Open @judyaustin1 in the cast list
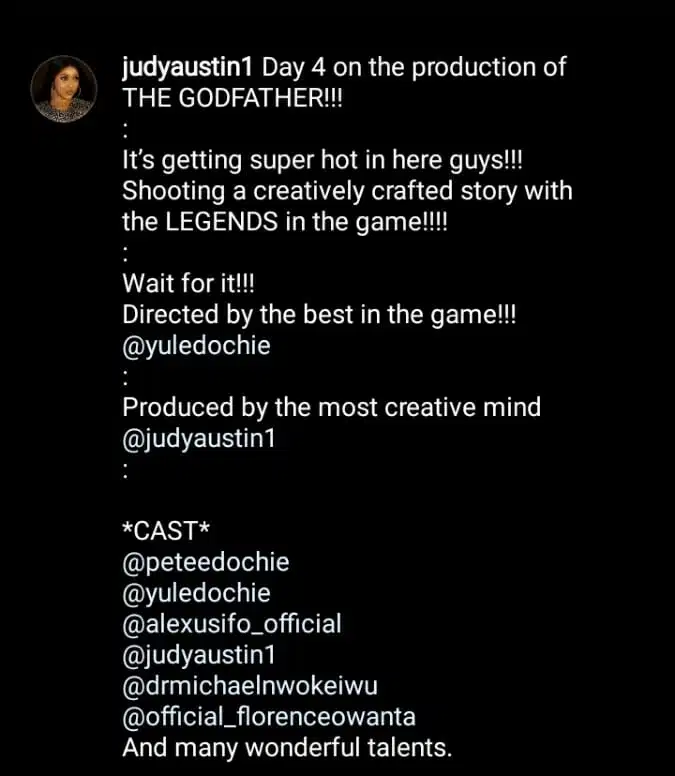The image size is (675, 776). pyautogui.click(x=198, y=655)
